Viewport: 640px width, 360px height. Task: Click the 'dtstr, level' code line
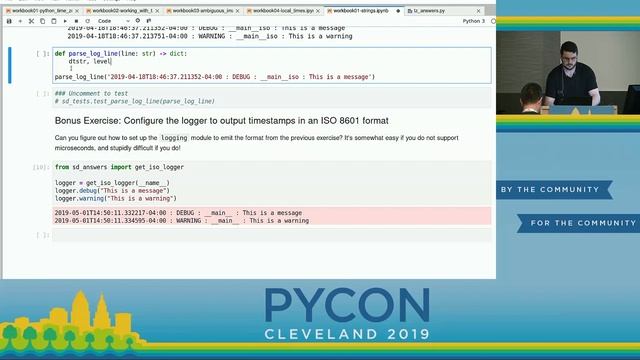coord(90,61)
